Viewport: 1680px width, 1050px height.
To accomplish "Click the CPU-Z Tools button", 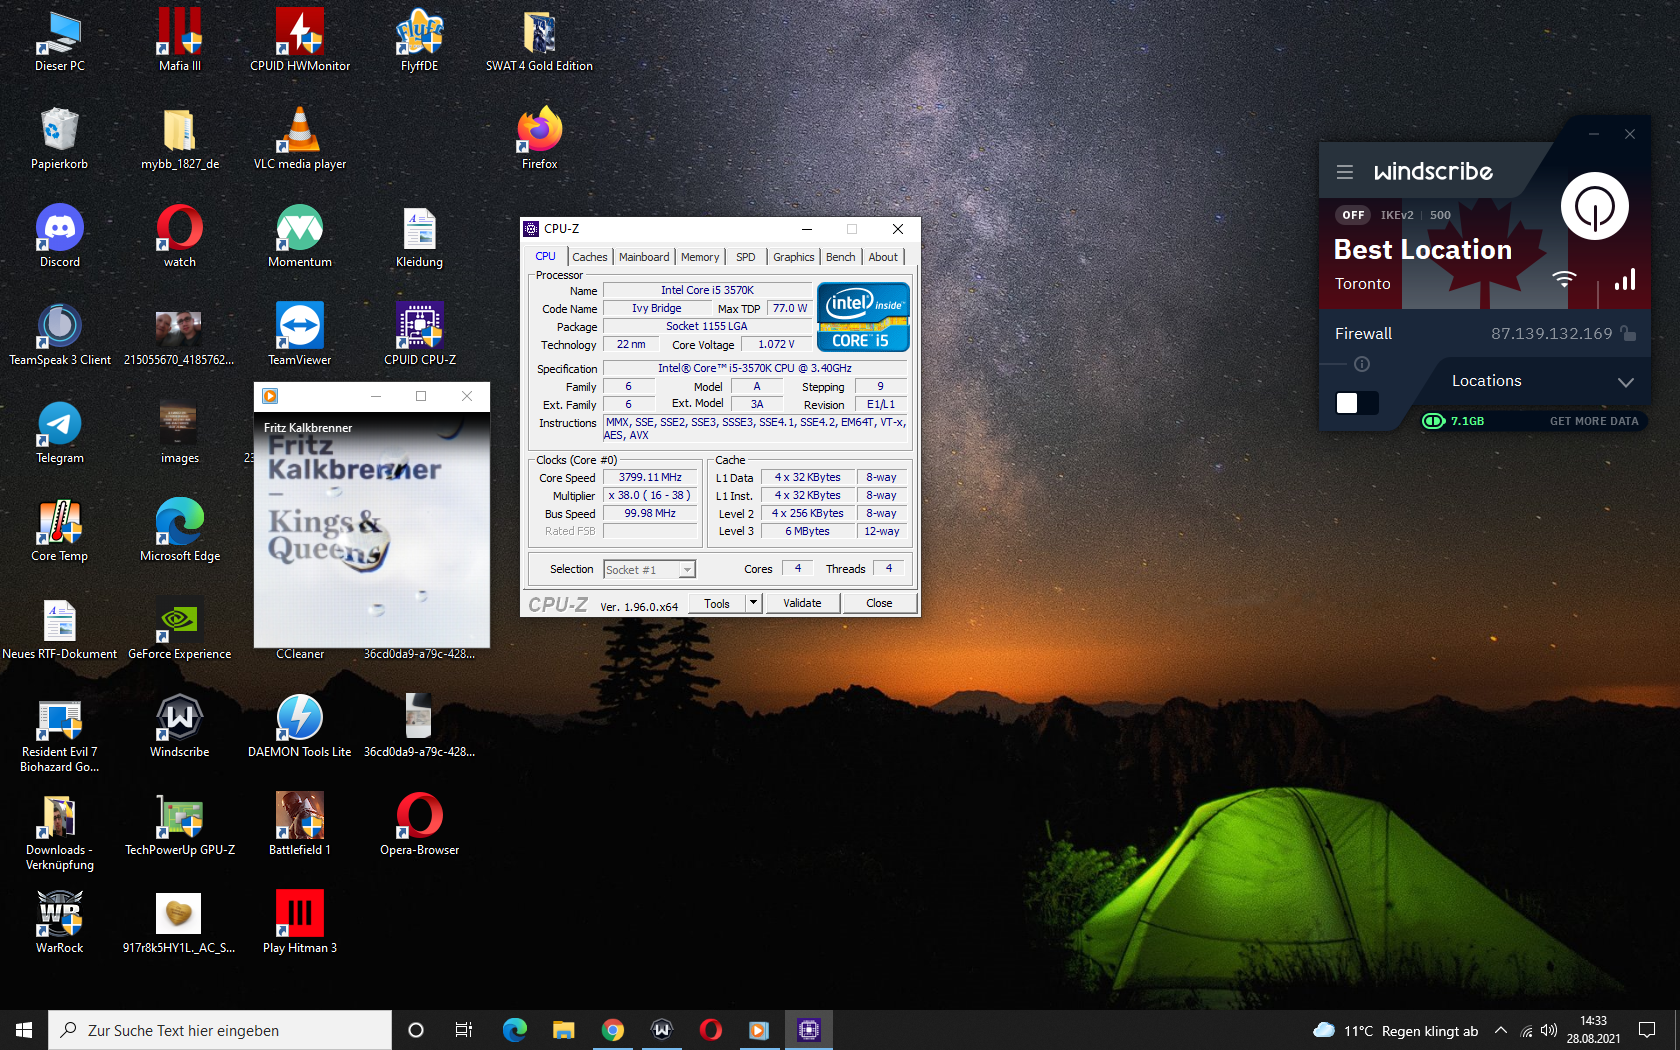I will pos(717,603).
